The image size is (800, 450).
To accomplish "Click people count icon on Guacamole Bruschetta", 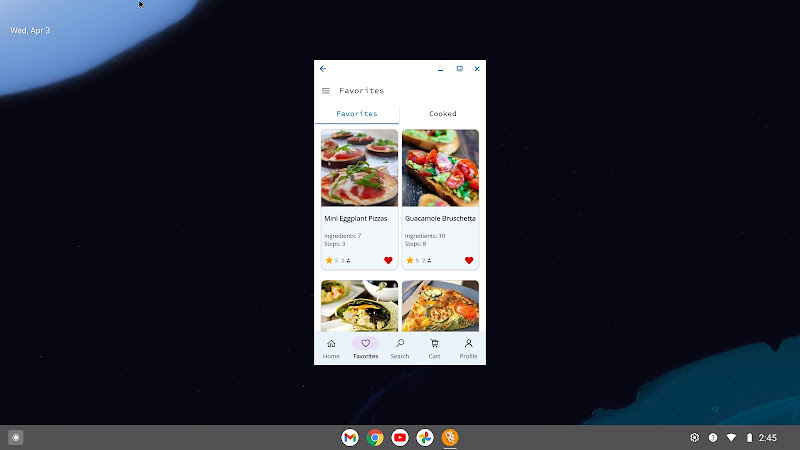I will 429,261.
